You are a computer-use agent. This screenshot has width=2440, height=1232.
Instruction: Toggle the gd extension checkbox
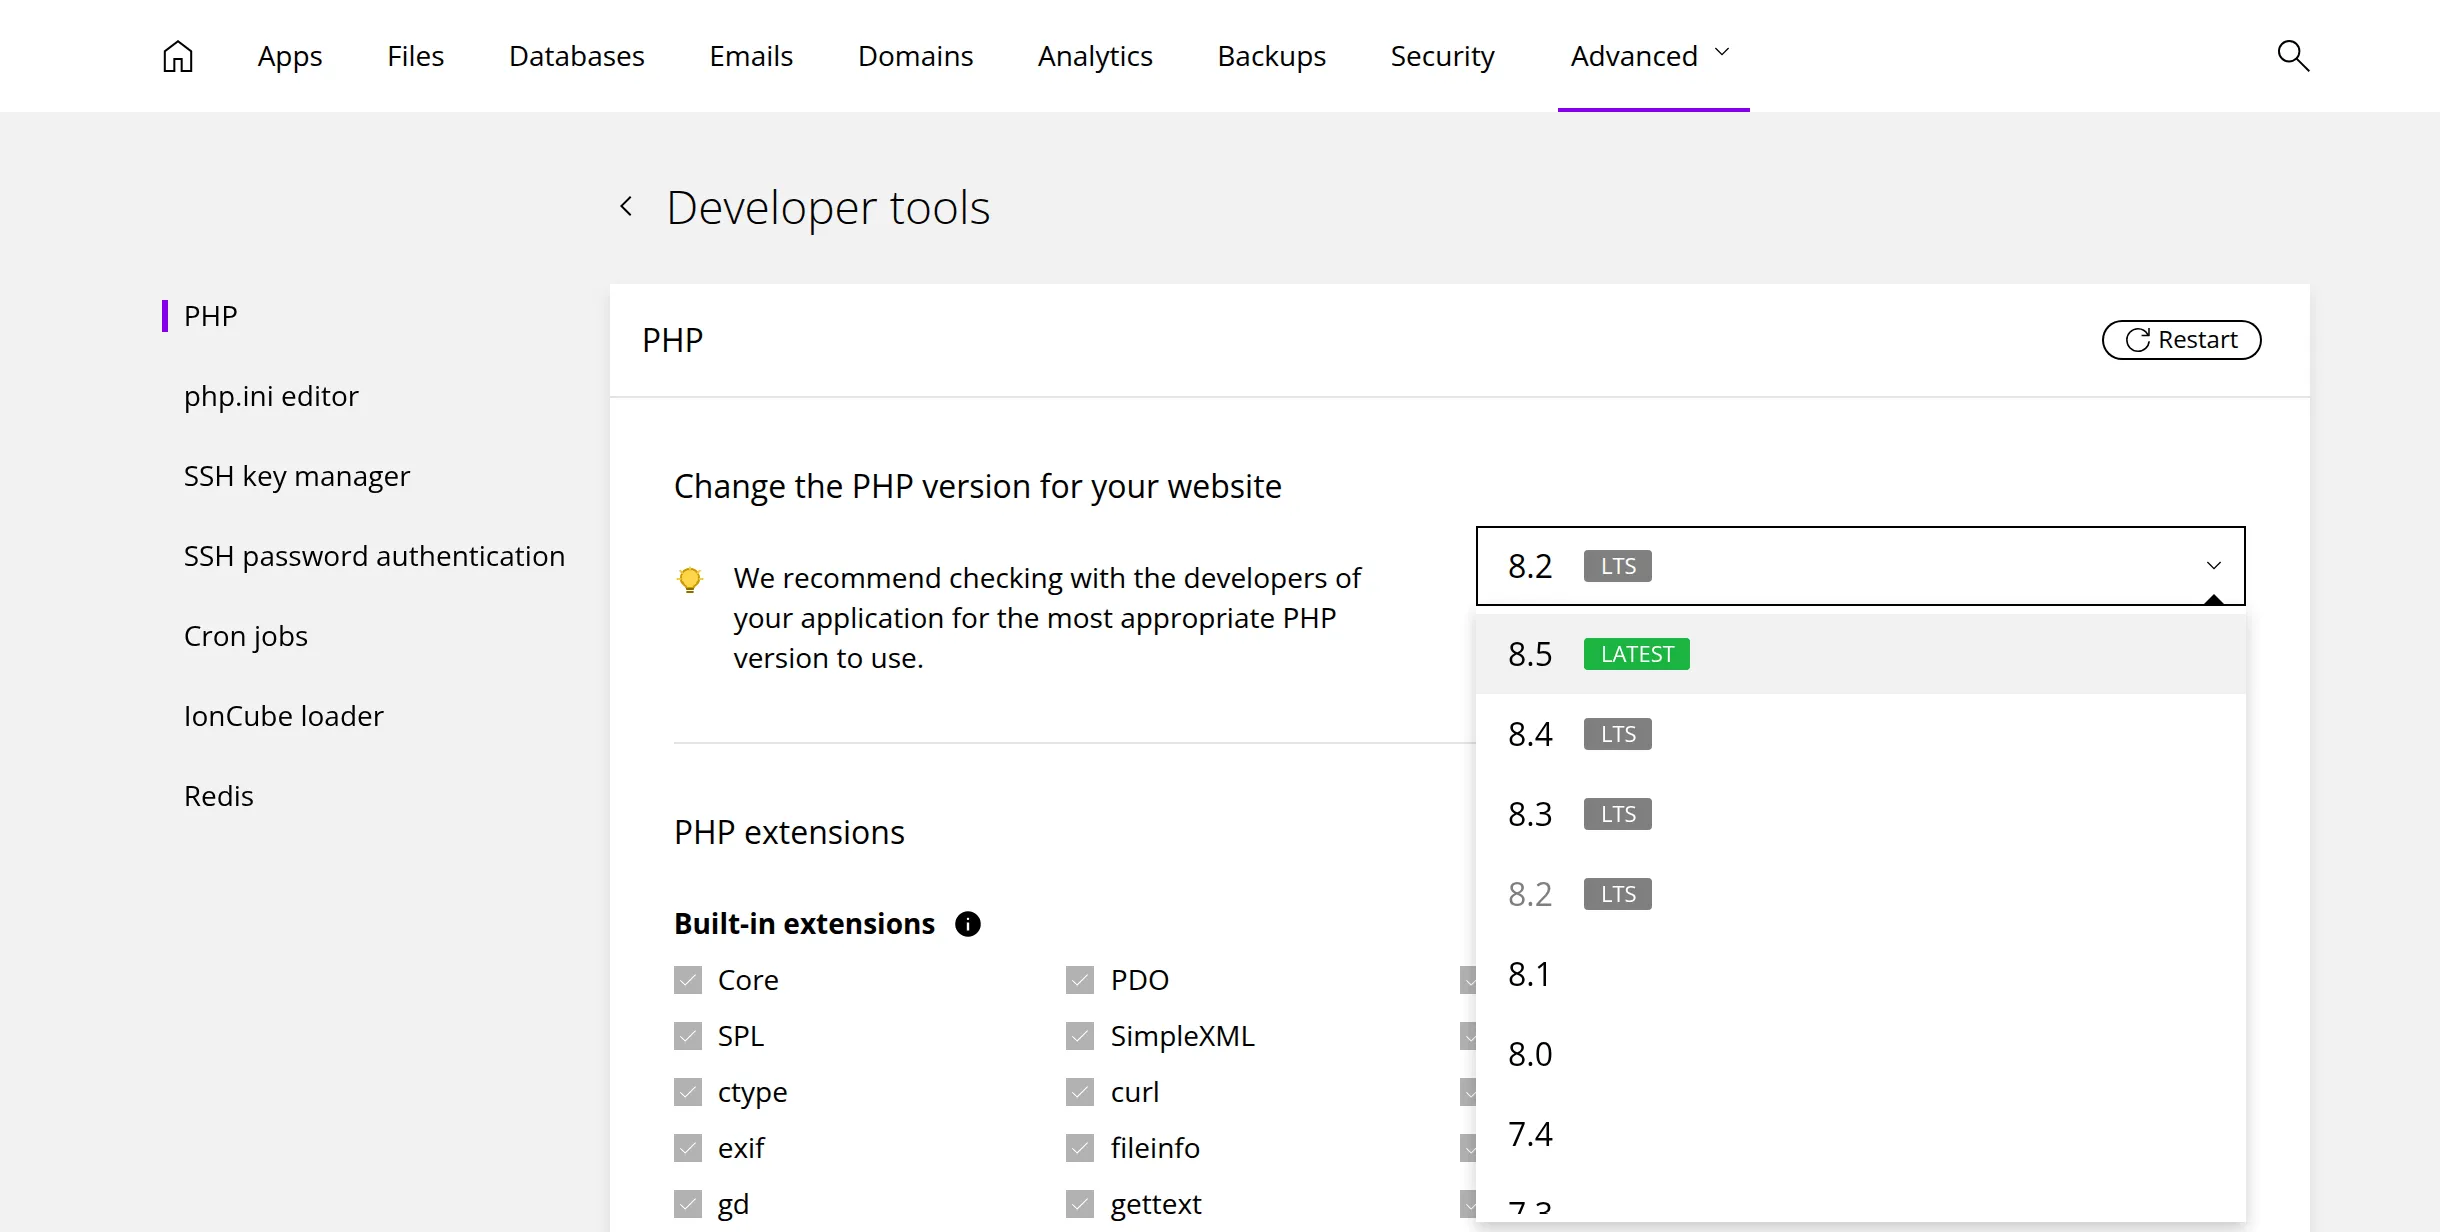(x=688, y=1204)
